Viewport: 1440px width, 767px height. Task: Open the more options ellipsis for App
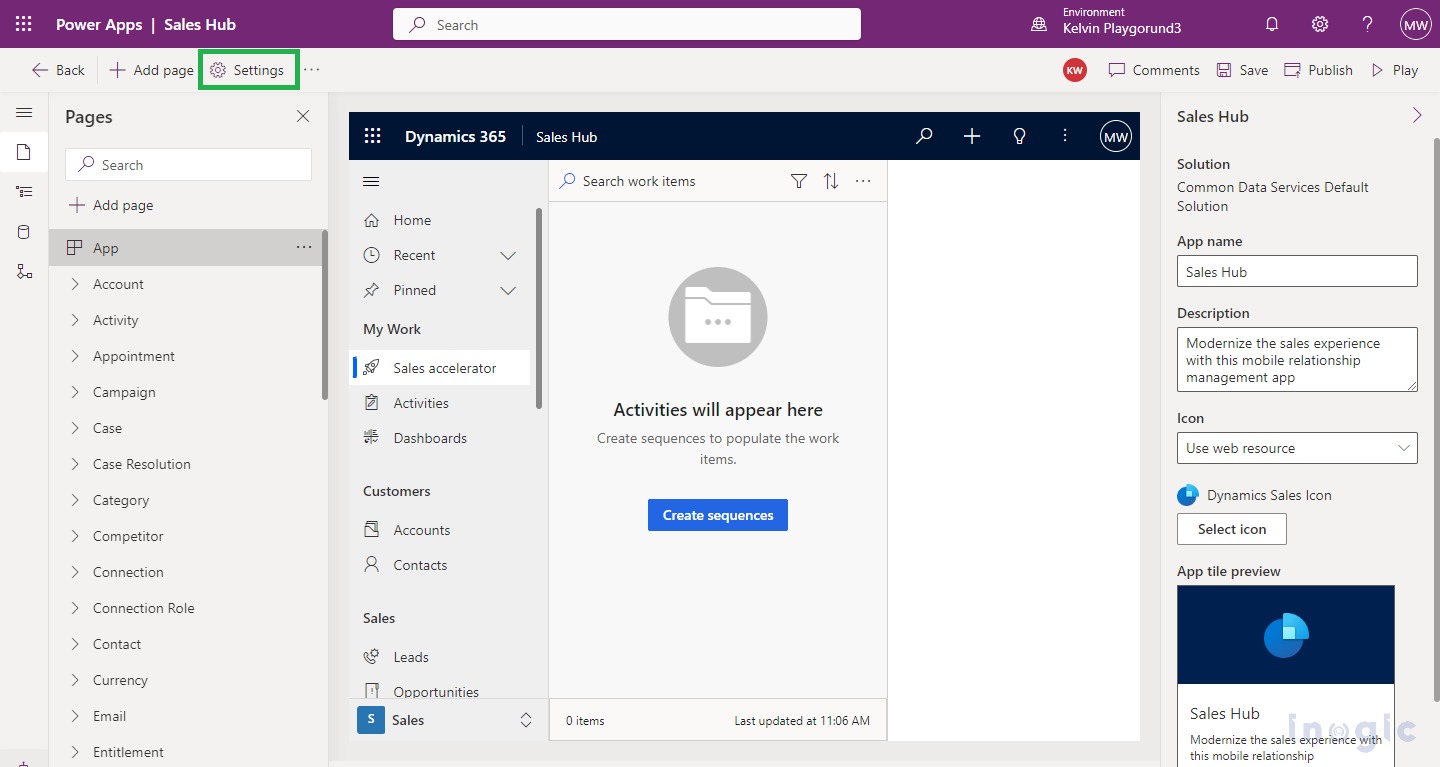pyautogui.click(x=304, y=248)
